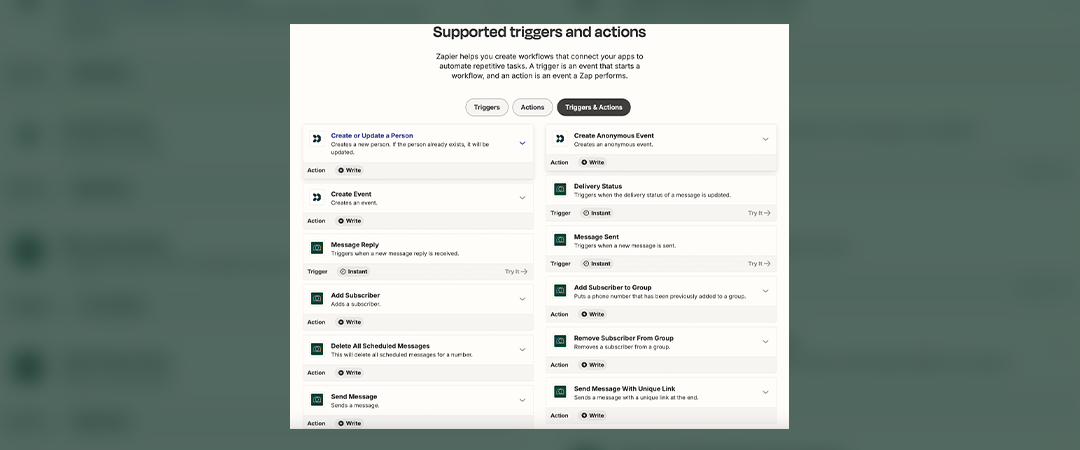Select the Triggers & Actions tab
This screenshot has height=450, width=1080.
(594, 108)
